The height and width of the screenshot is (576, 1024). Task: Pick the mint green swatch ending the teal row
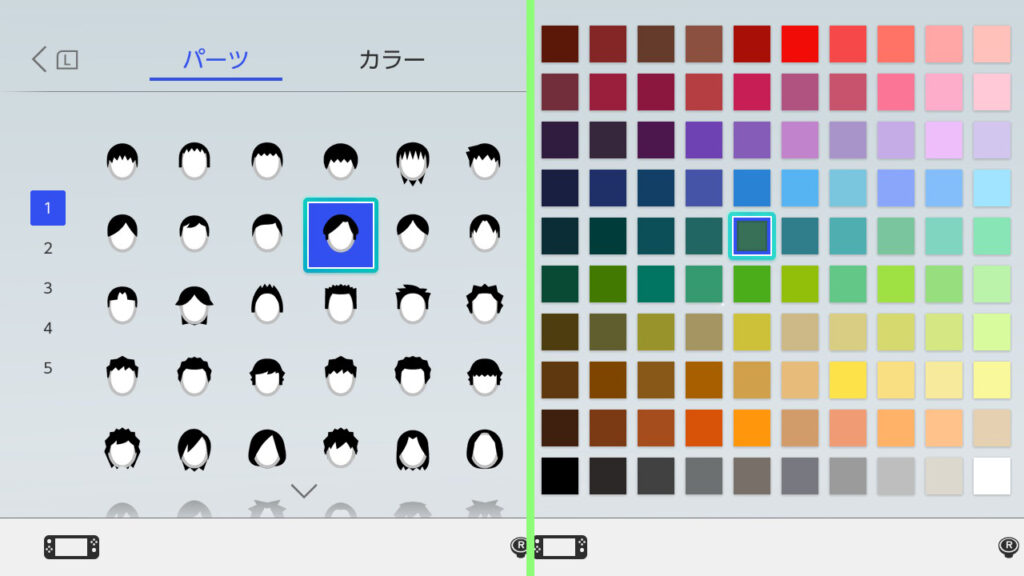991,236
